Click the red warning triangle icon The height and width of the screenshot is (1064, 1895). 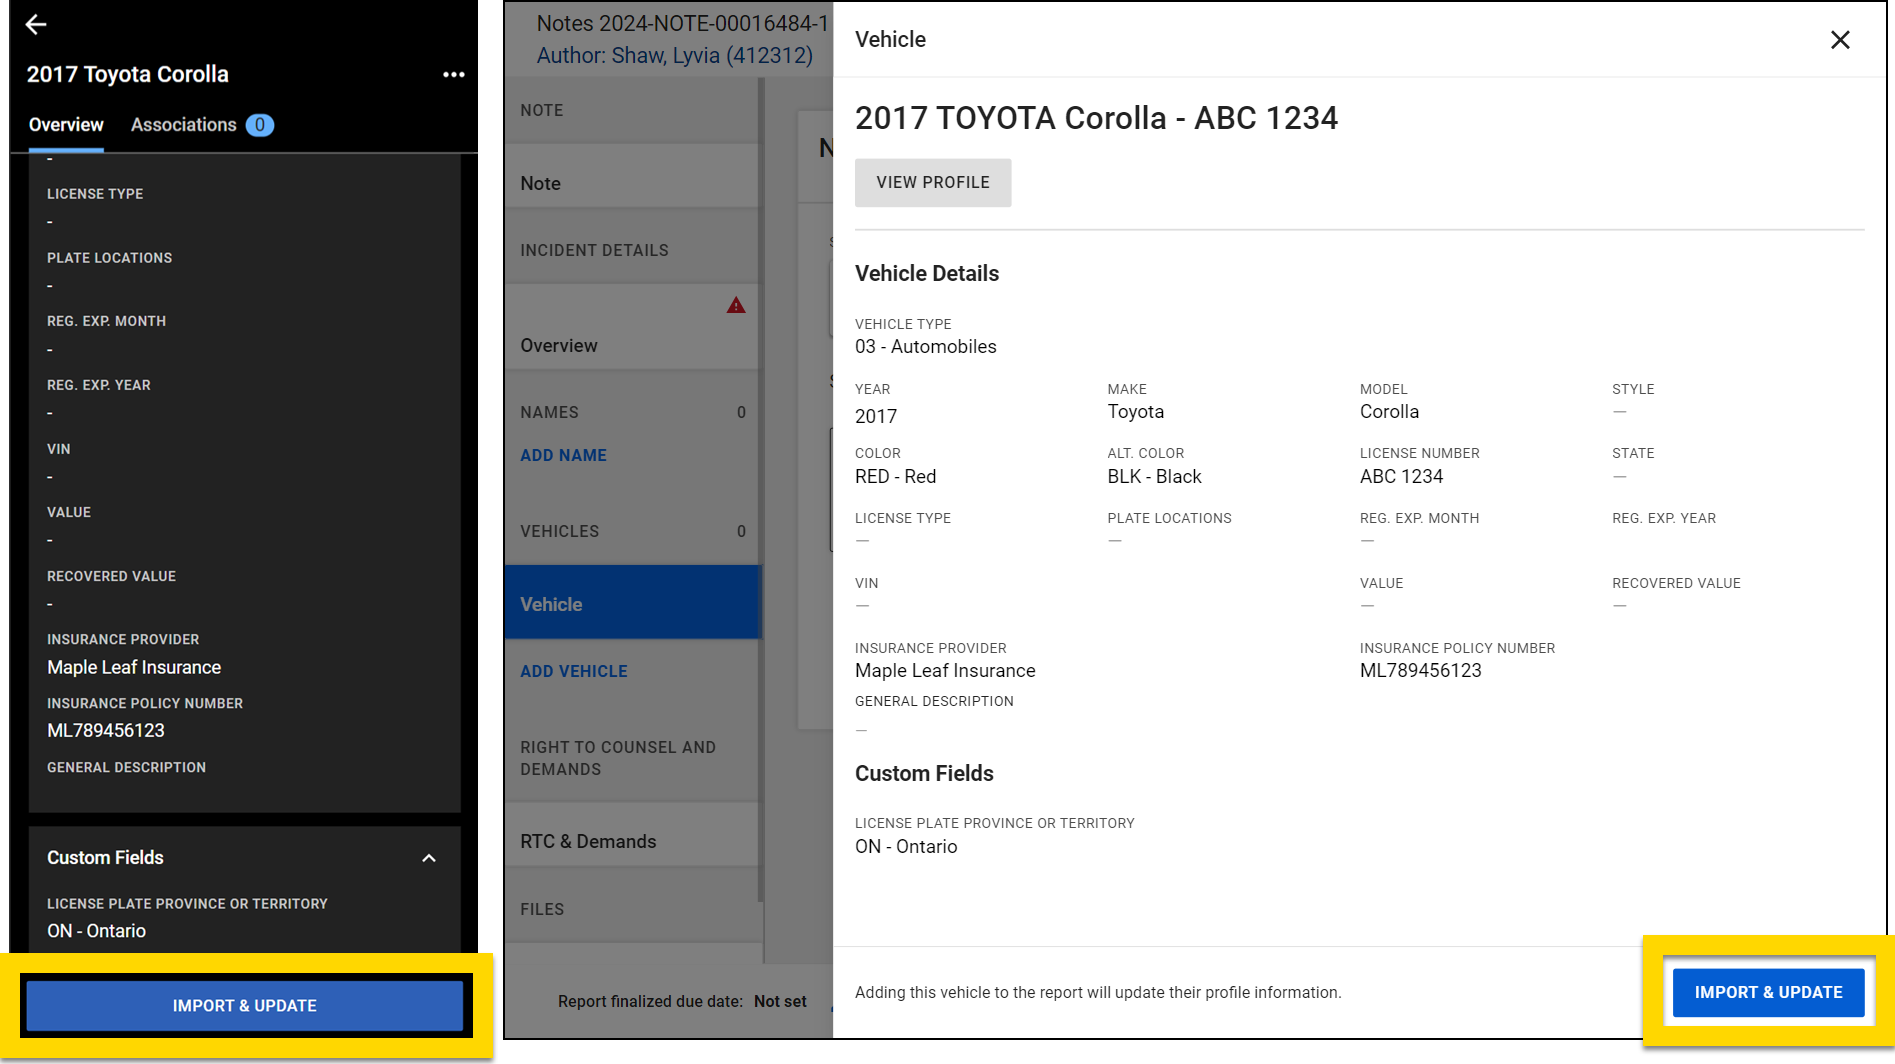tap(736, 306)
